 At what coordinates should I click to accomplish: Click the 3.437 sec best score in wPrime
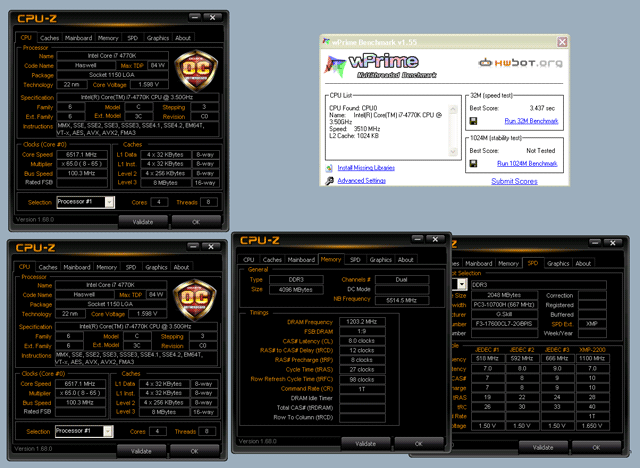click(x=542, y=108)
